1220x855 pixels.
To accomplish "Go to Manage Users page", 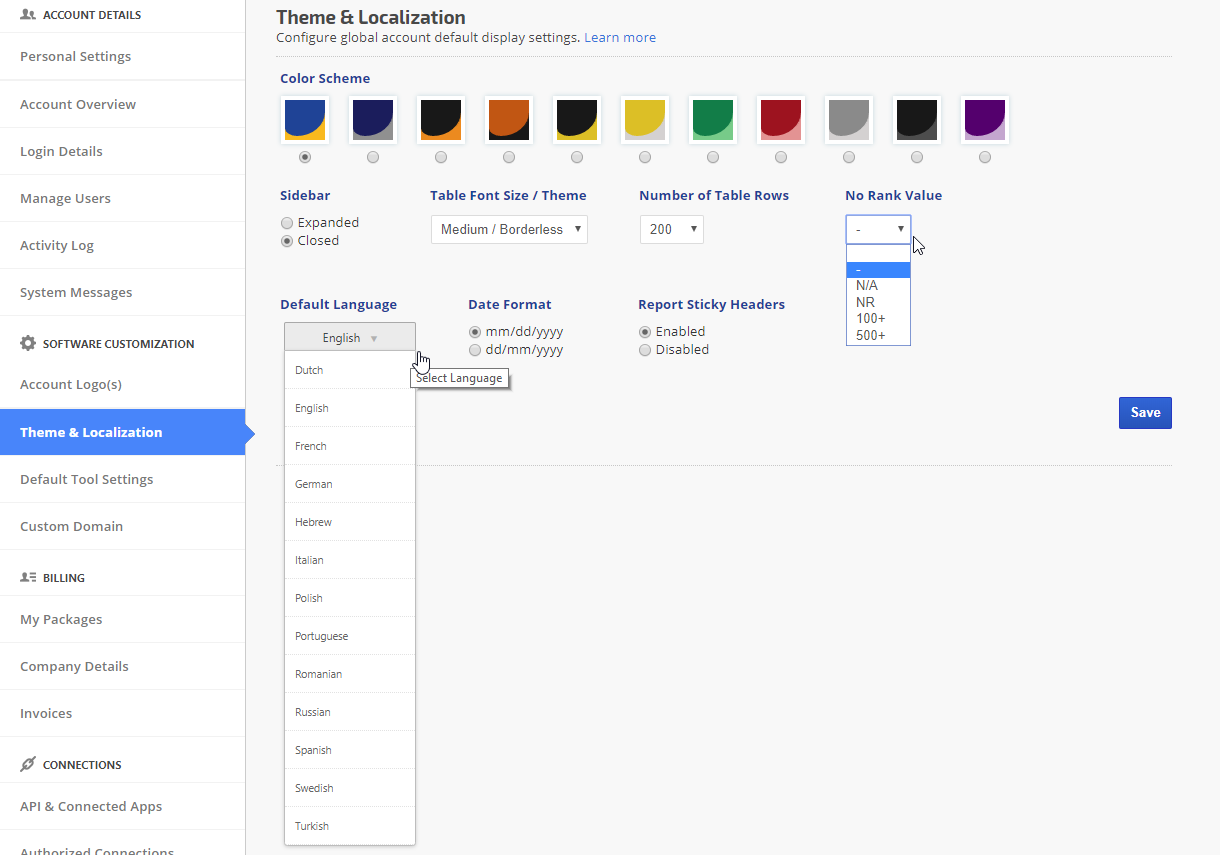I will pyautogui.click(x=66, y=198).
